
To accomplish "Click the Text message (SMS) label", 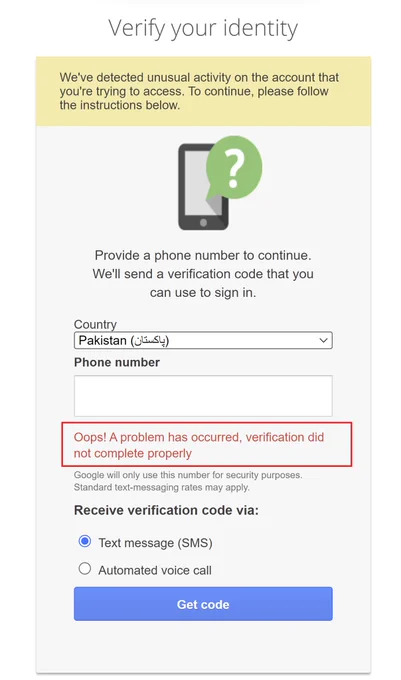I will pos(155,543).
